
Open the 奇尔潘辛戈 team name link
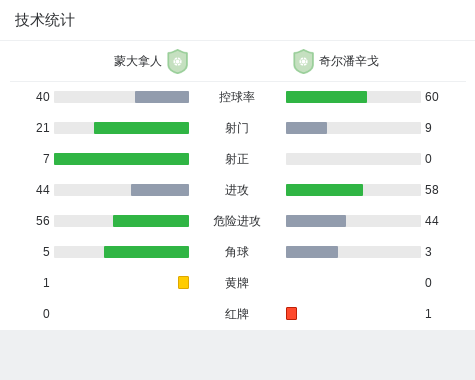(x=349, y=61)
